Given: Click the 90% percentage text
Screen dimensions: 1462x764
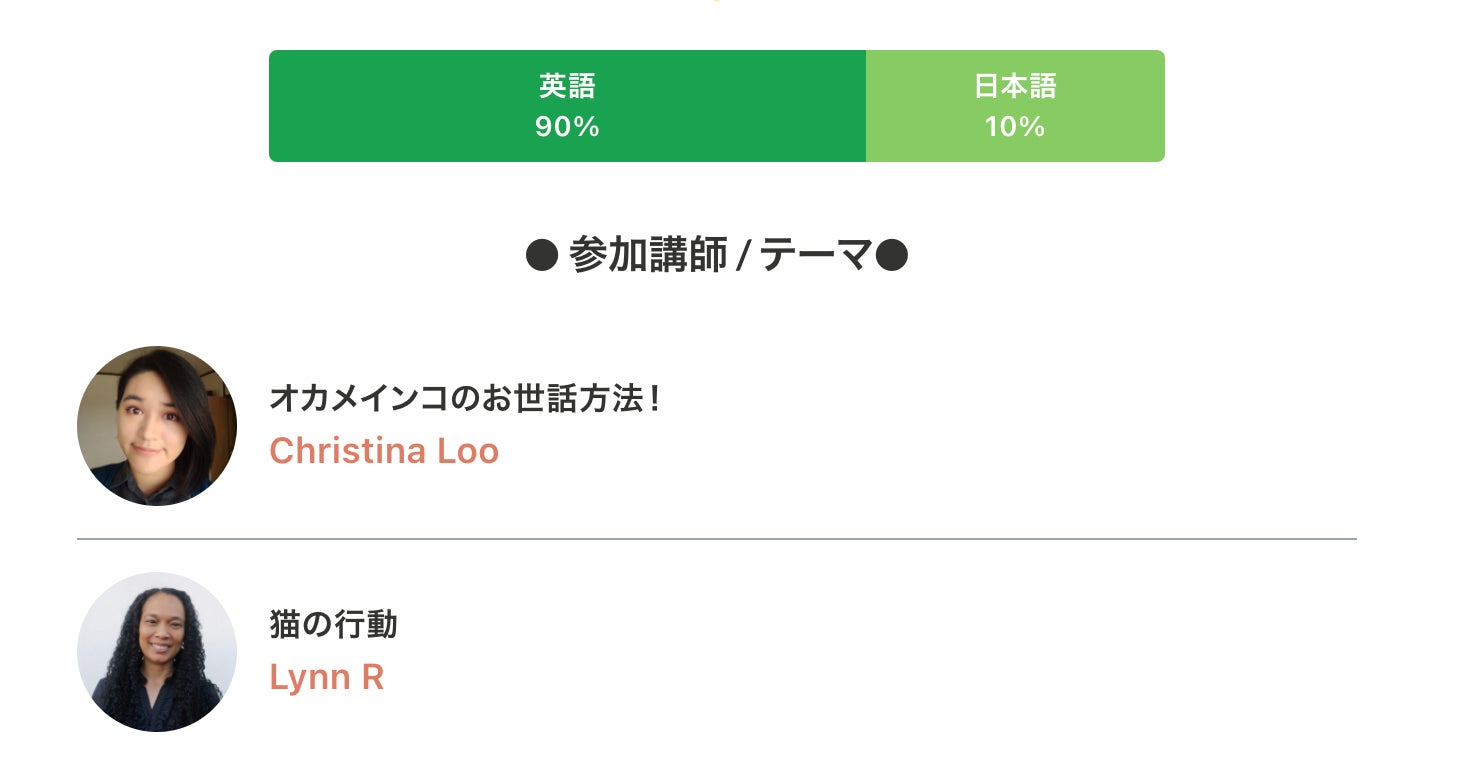Looking at the screenshot, I should [x=567, y=127].
